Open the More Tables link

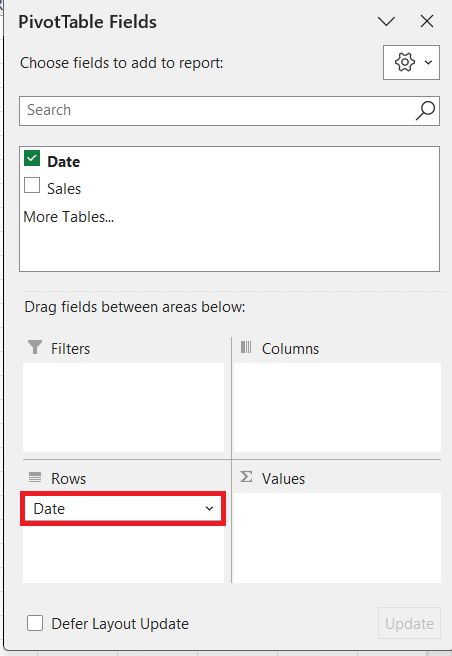tap(69, 217)
